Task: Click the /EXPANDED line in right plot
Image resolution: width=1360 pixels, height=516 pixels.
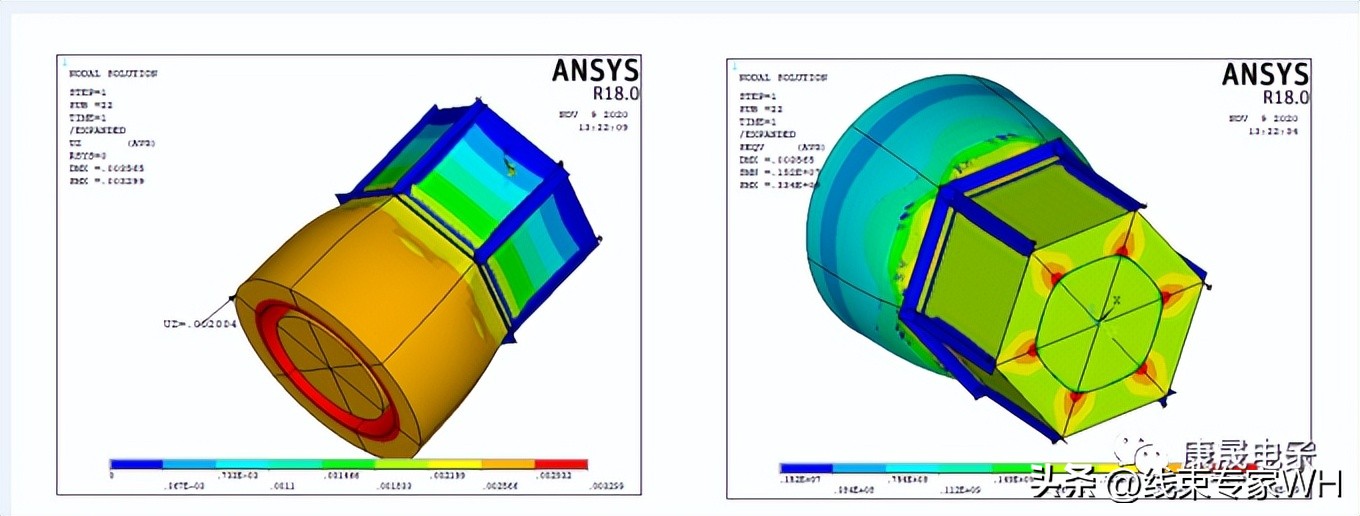Action: click(768, 134)
